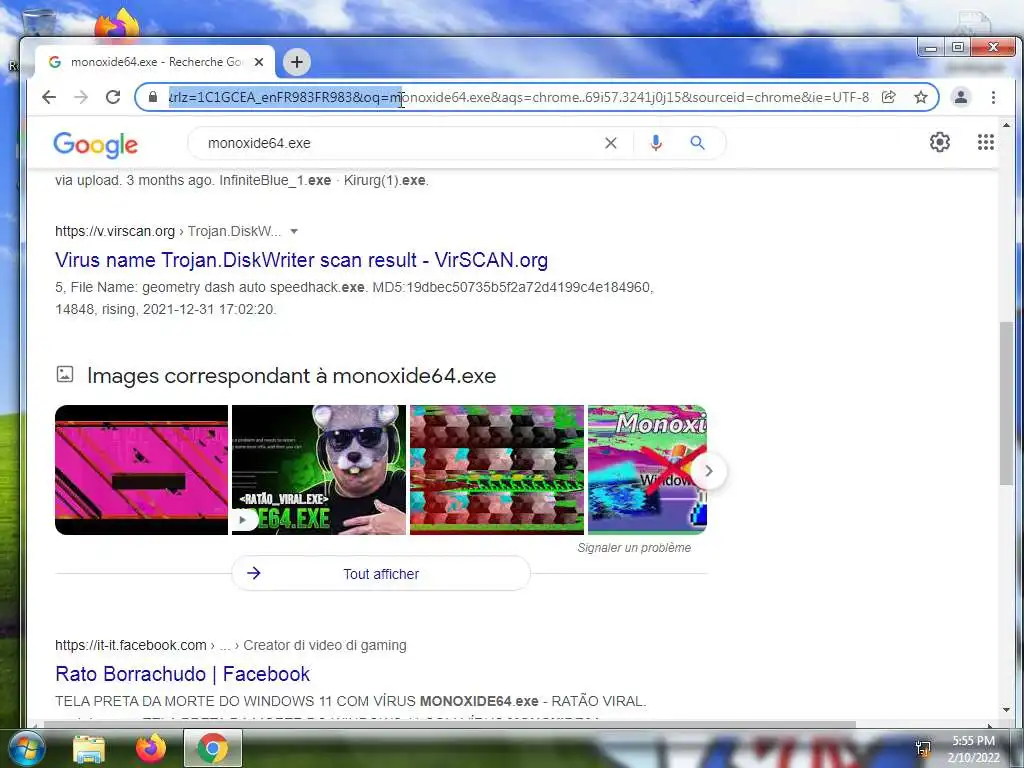The height and width of the screenshot is (768, 1024).
Task: Open the rat with sunglasses thumbnail
Action: point(319,470)
